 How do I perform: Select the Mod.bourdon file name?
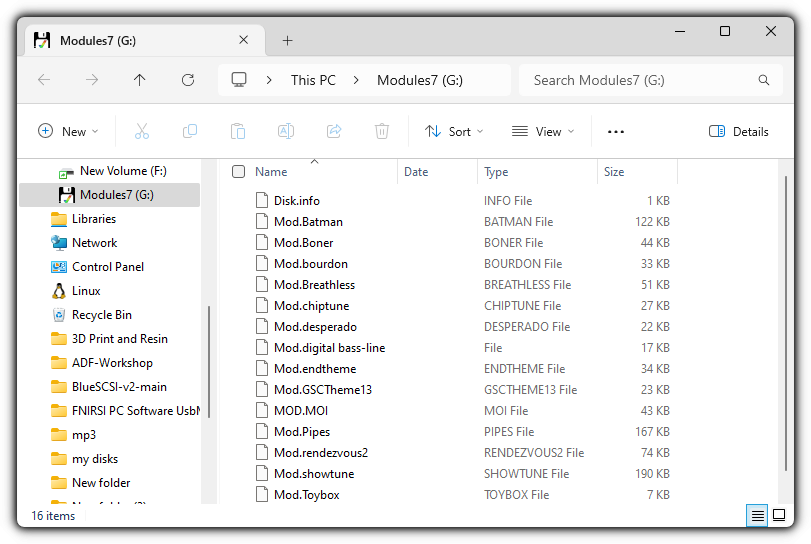311,264
